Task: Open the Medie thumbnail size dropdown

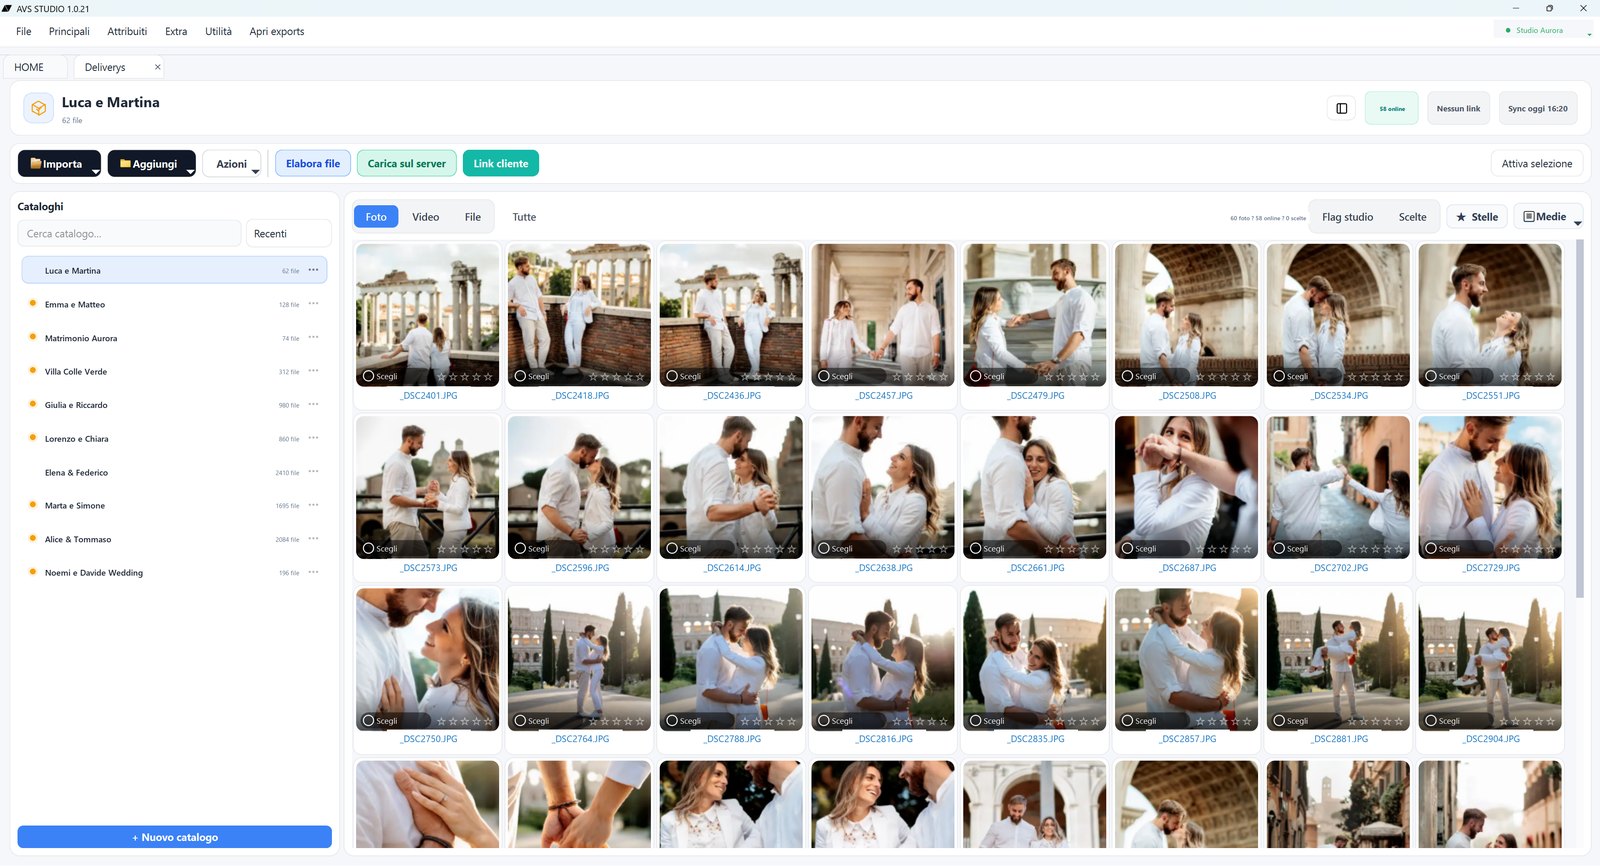Action: (1550, 217)
